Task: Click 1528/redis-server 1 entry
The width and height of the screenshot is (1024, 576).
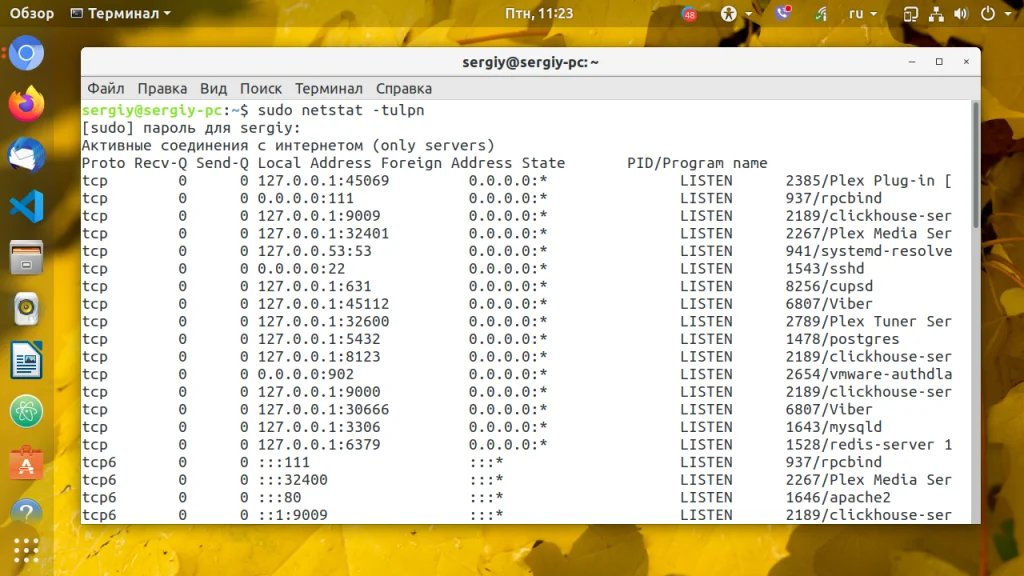Action: click(x=869, y=445)
